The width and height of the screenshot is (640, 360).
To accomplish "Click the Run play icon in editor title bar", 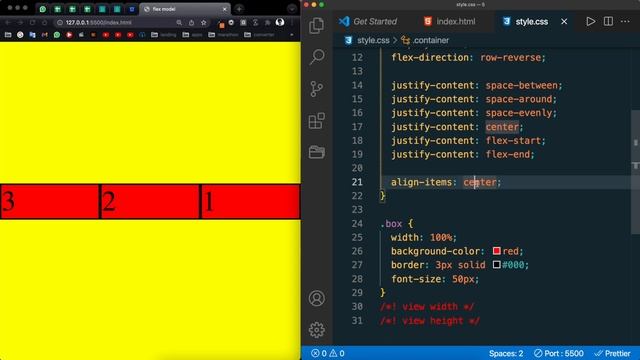I will point(590,21).
